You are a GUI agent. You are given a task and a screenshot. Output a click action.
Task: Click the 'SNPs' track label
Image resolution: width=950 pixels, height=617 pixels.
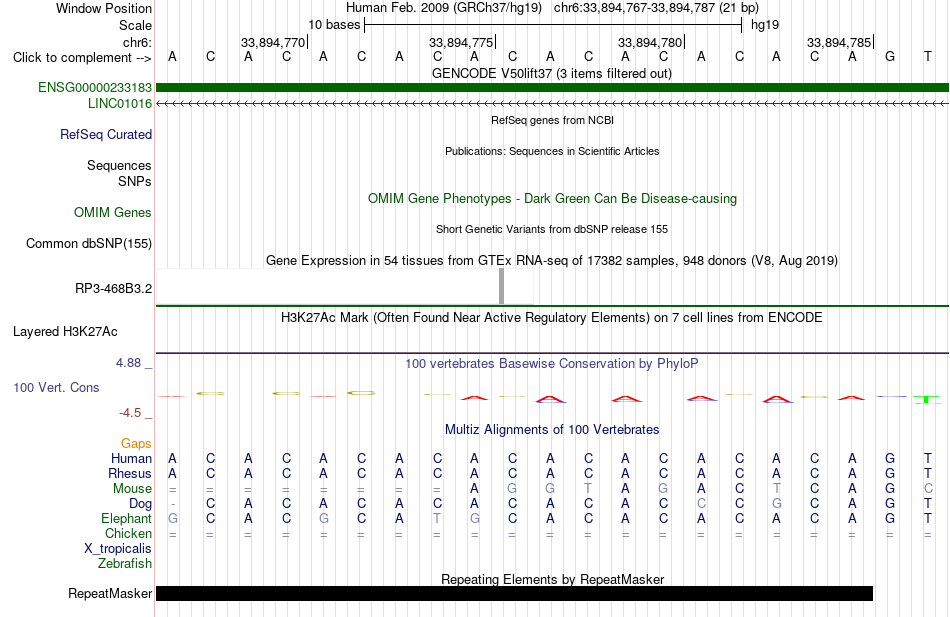coord(135,181)
